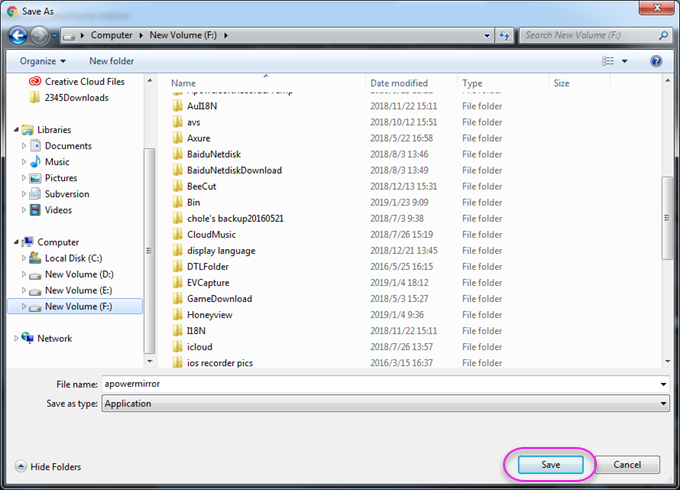Image resolution: width=680 pixels, height=490 pixels.
Task: Click the BaiduNetdisk folder icon
Action: (177, 154)
